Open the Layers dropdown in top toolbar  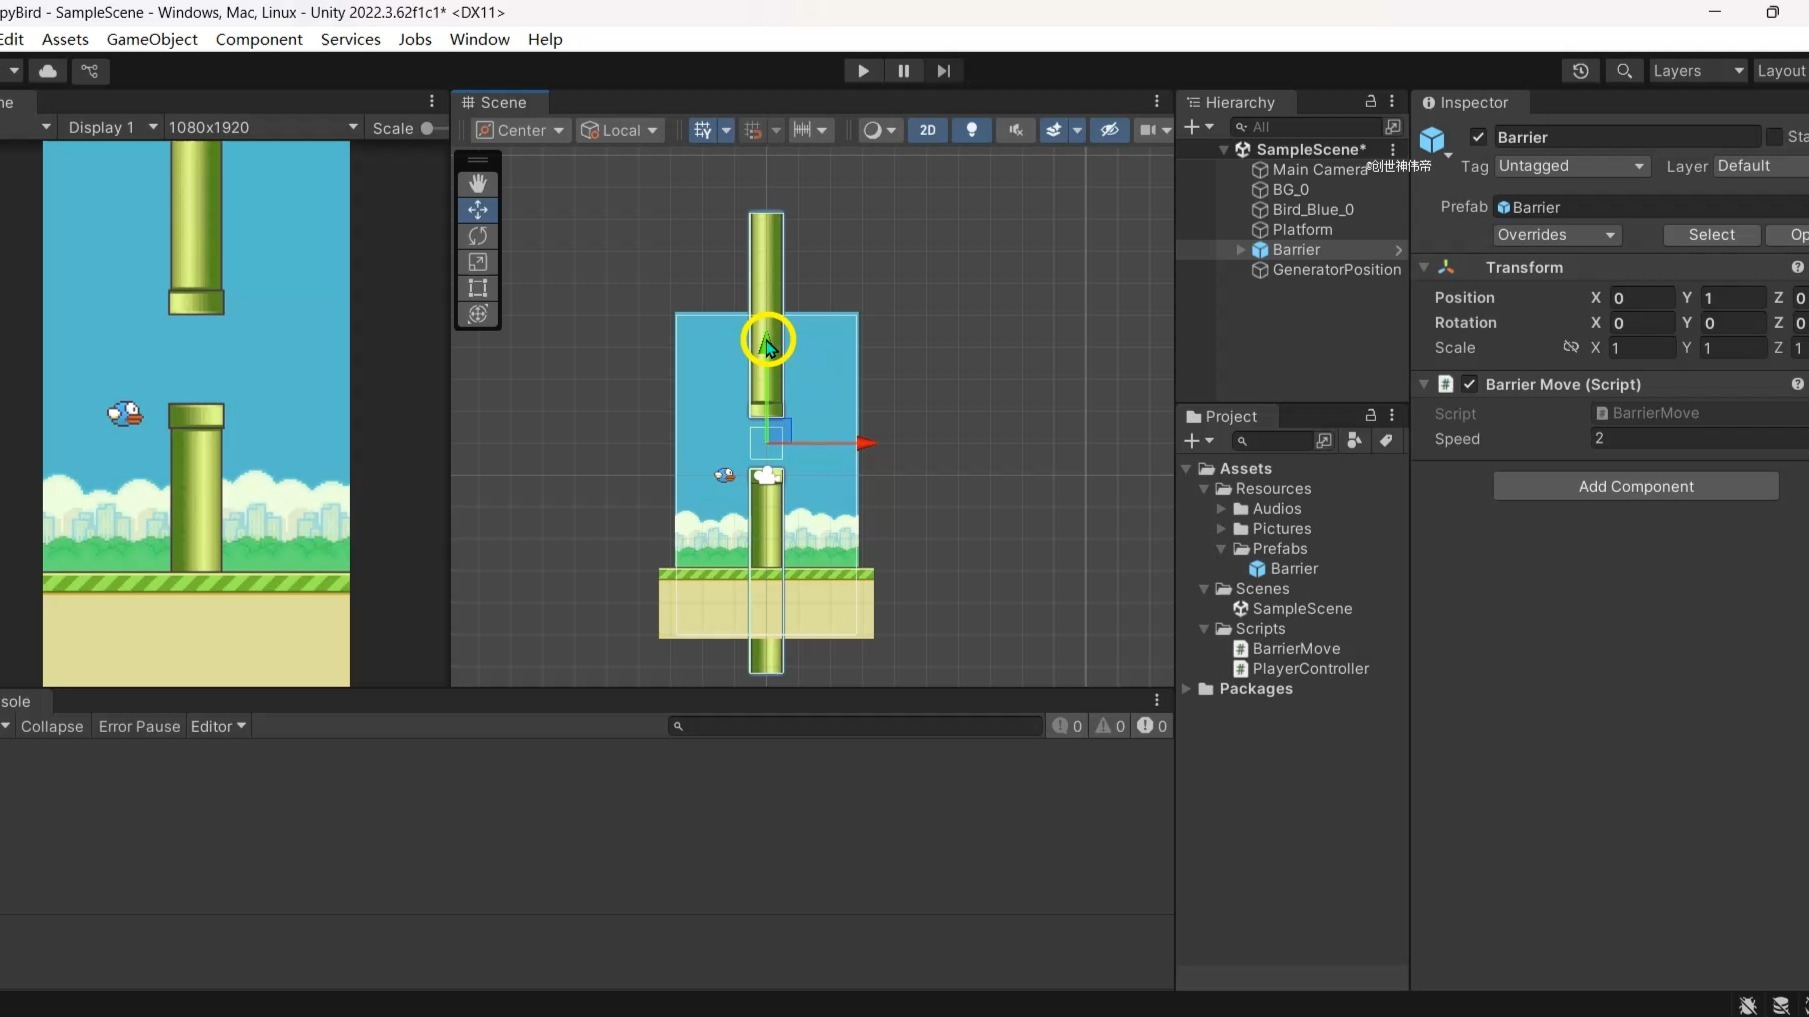click(1698, 71)
